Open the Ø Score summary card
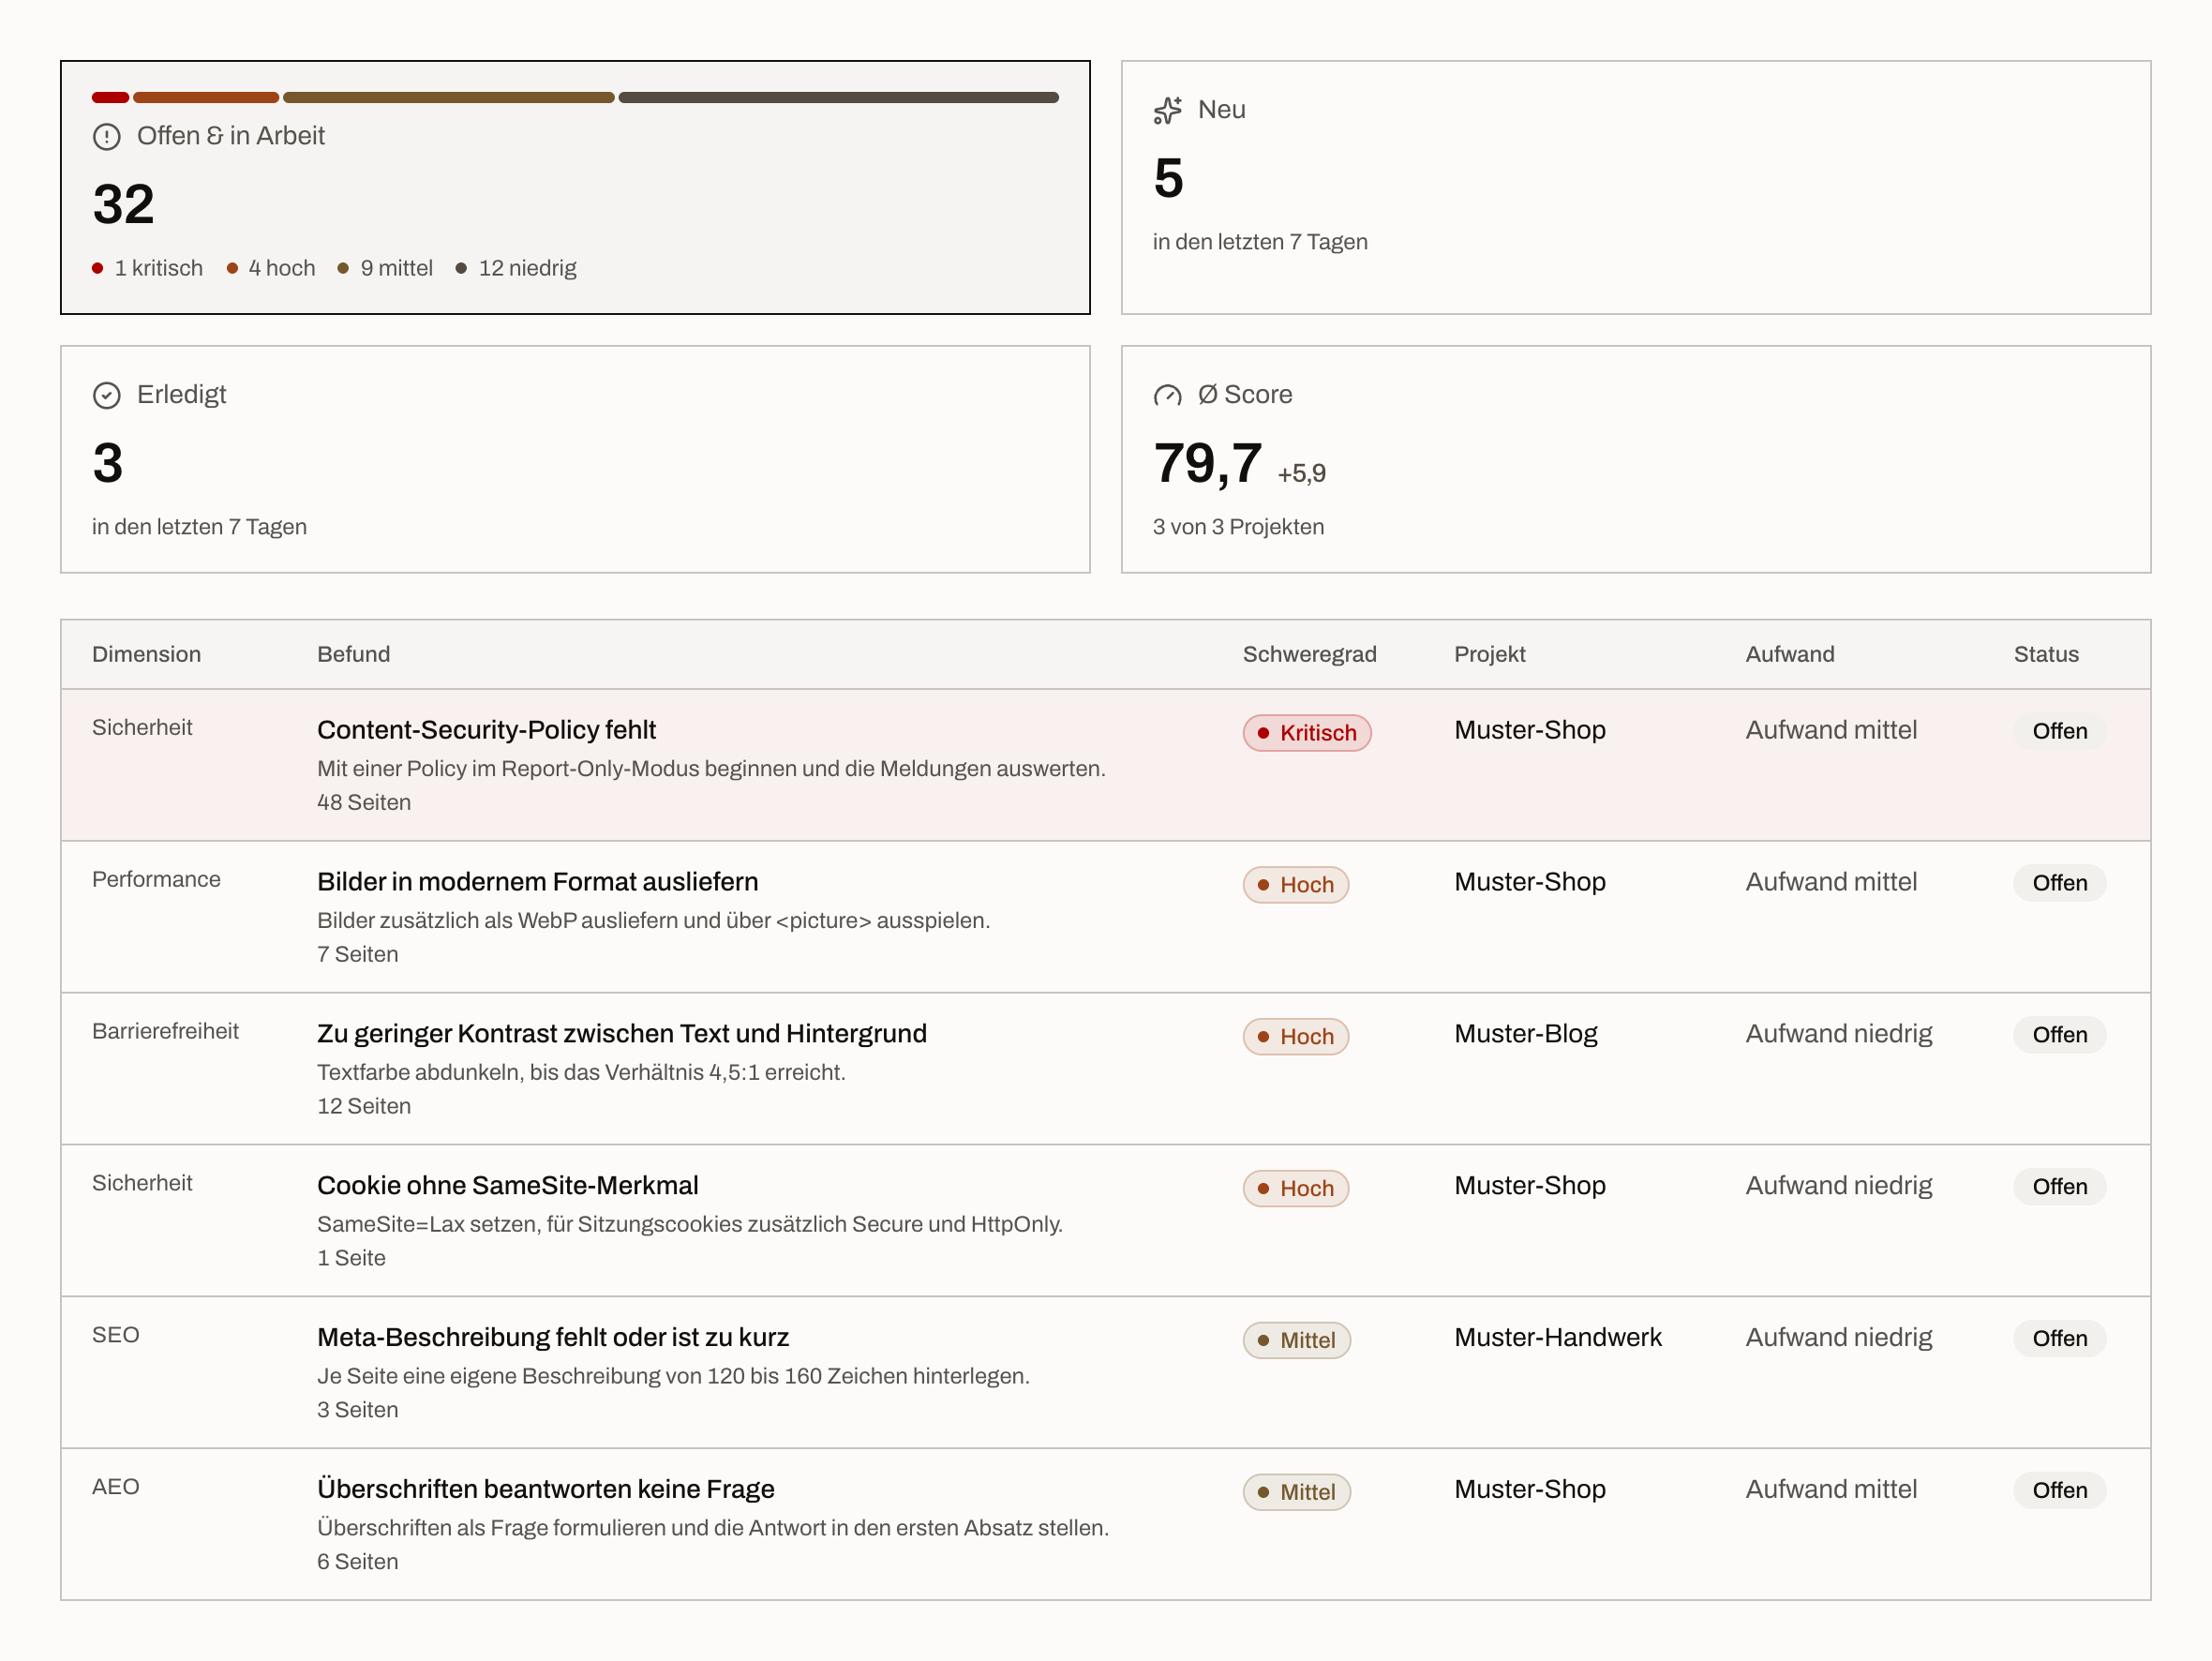 pos(1636,459)
